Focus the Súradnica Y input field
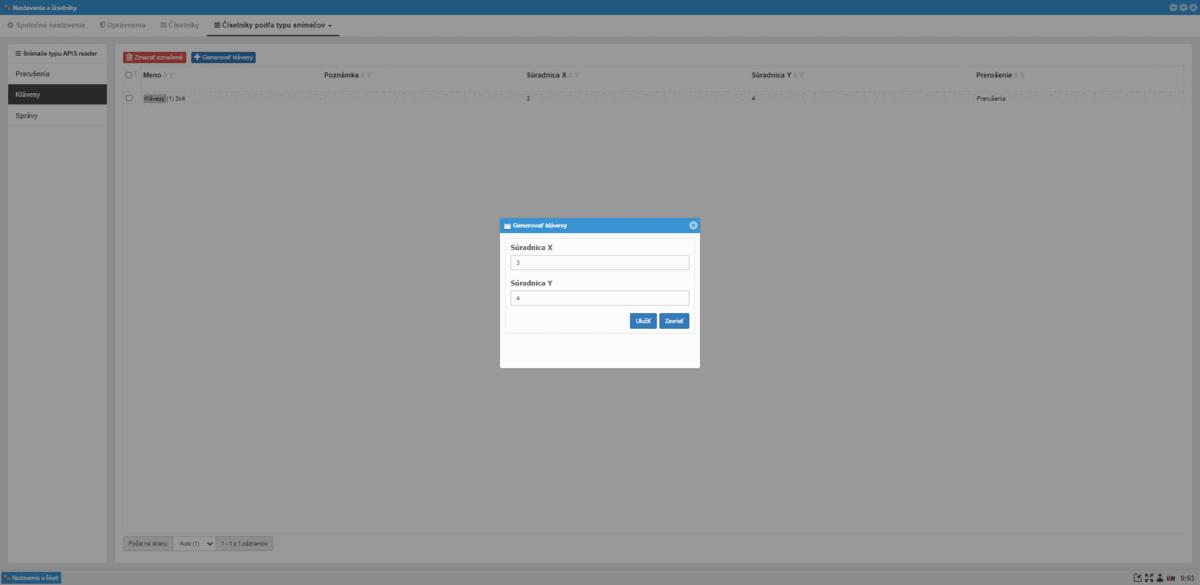 599,298
